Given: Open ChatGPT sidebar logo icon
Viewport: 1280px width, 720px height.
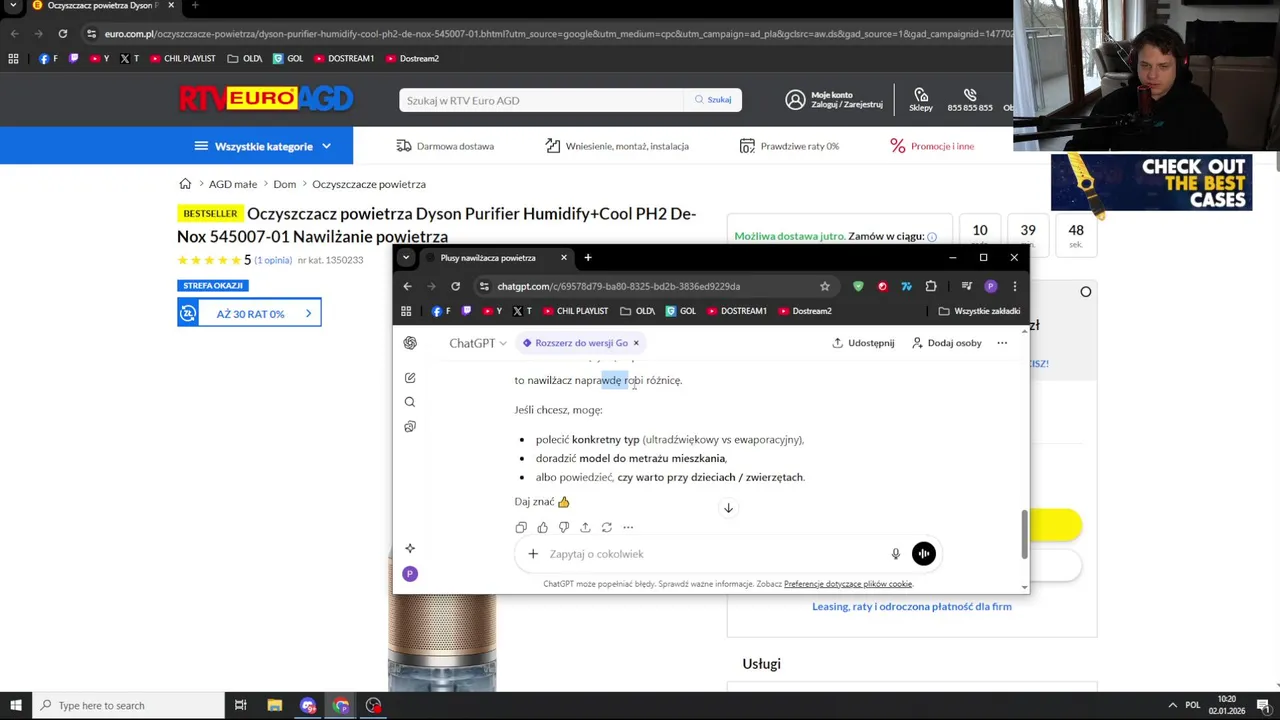Looking at the screenshot, I should [410, 343].
